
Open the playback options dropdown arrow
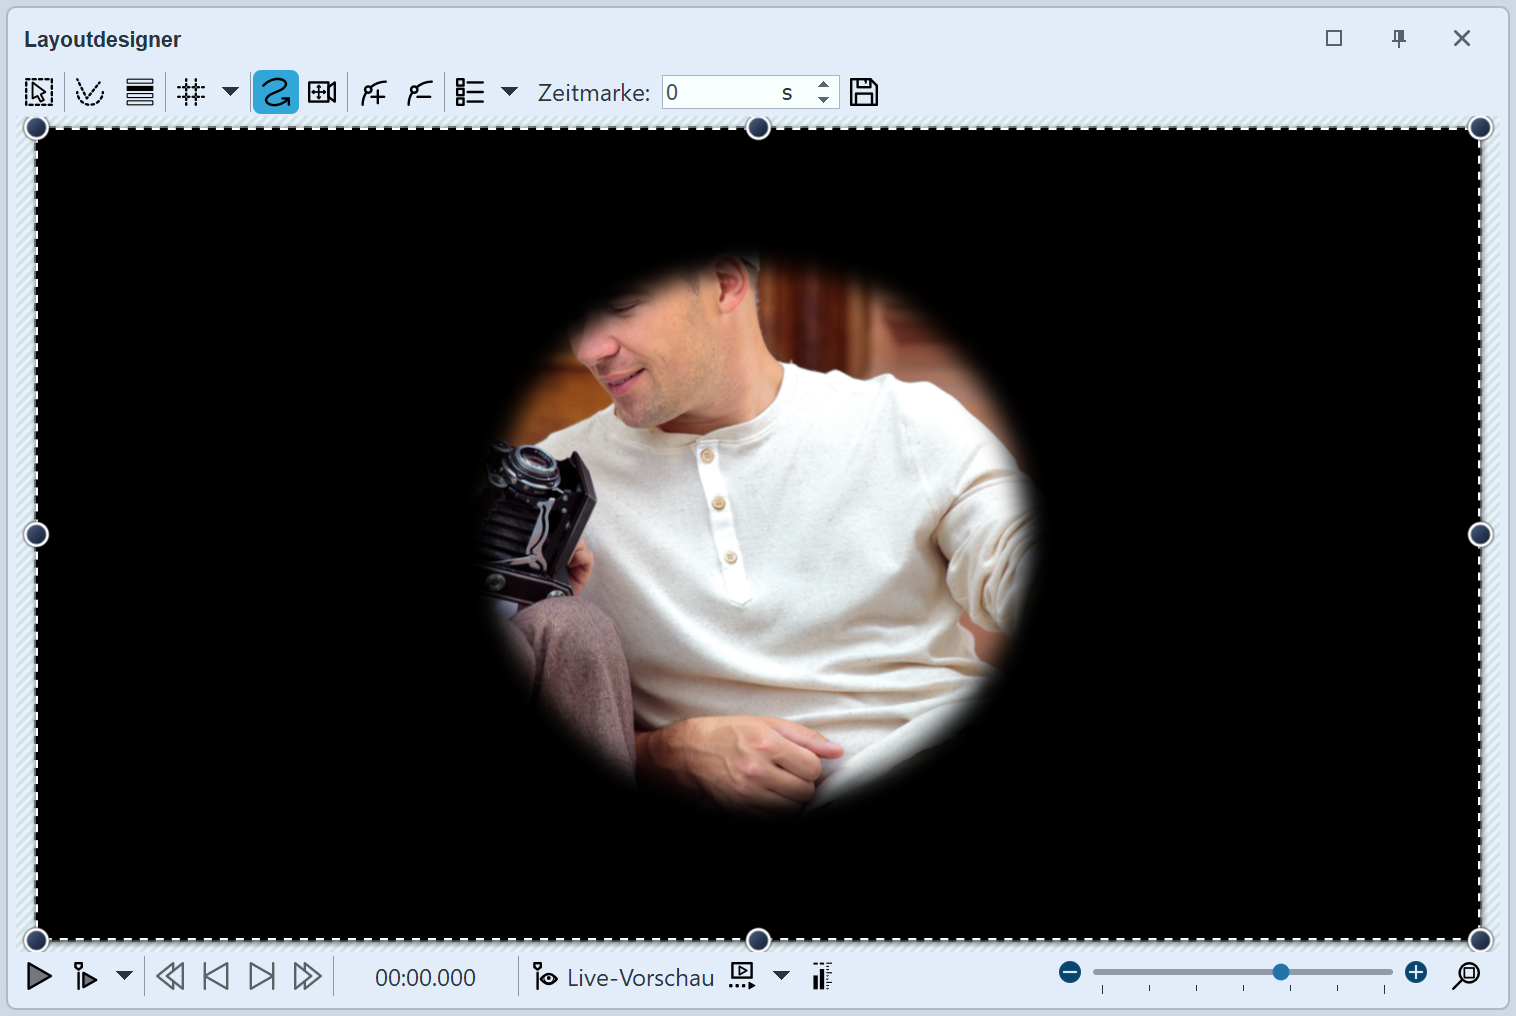pos(124,976)
